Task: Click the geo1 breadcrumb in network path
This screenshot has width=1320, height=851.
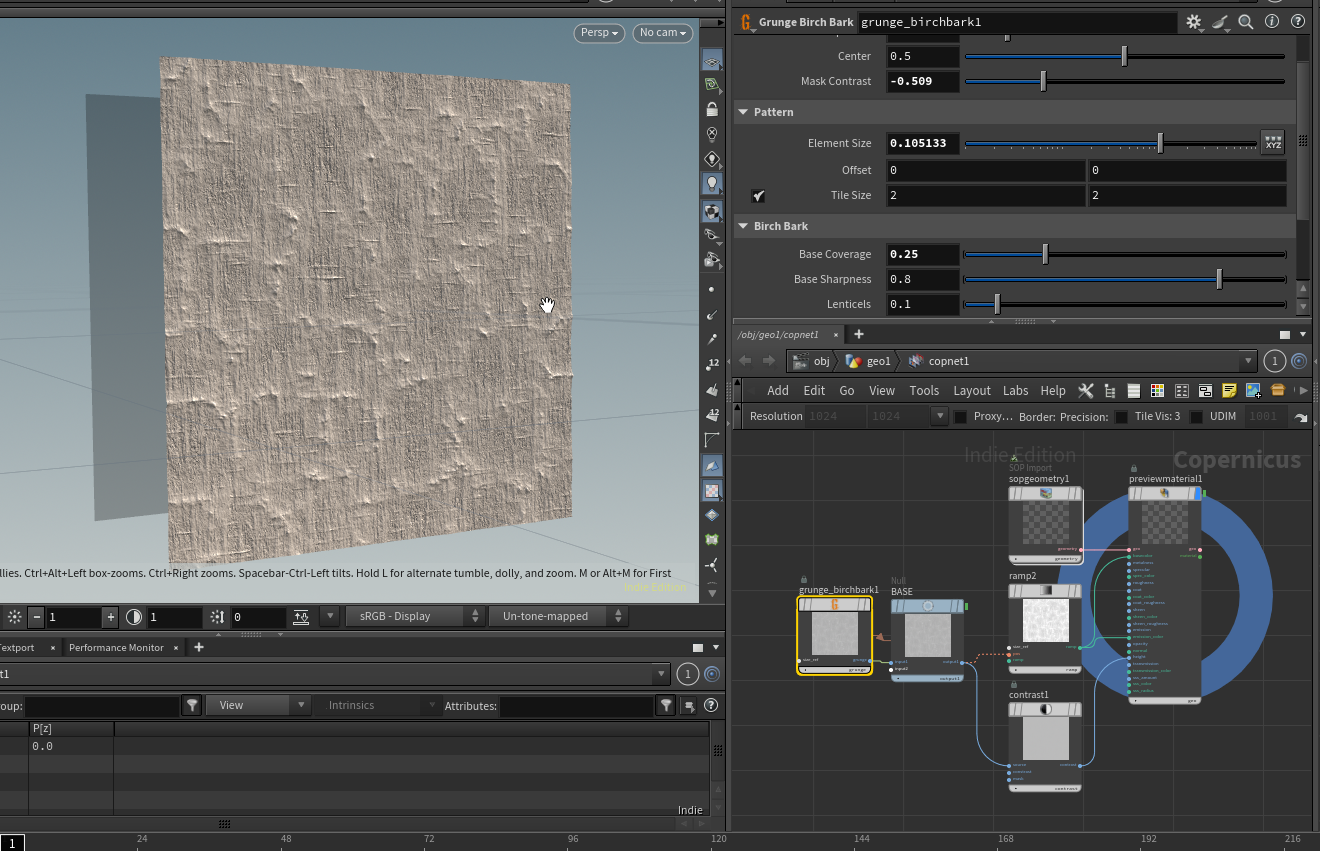Action: 868,361
